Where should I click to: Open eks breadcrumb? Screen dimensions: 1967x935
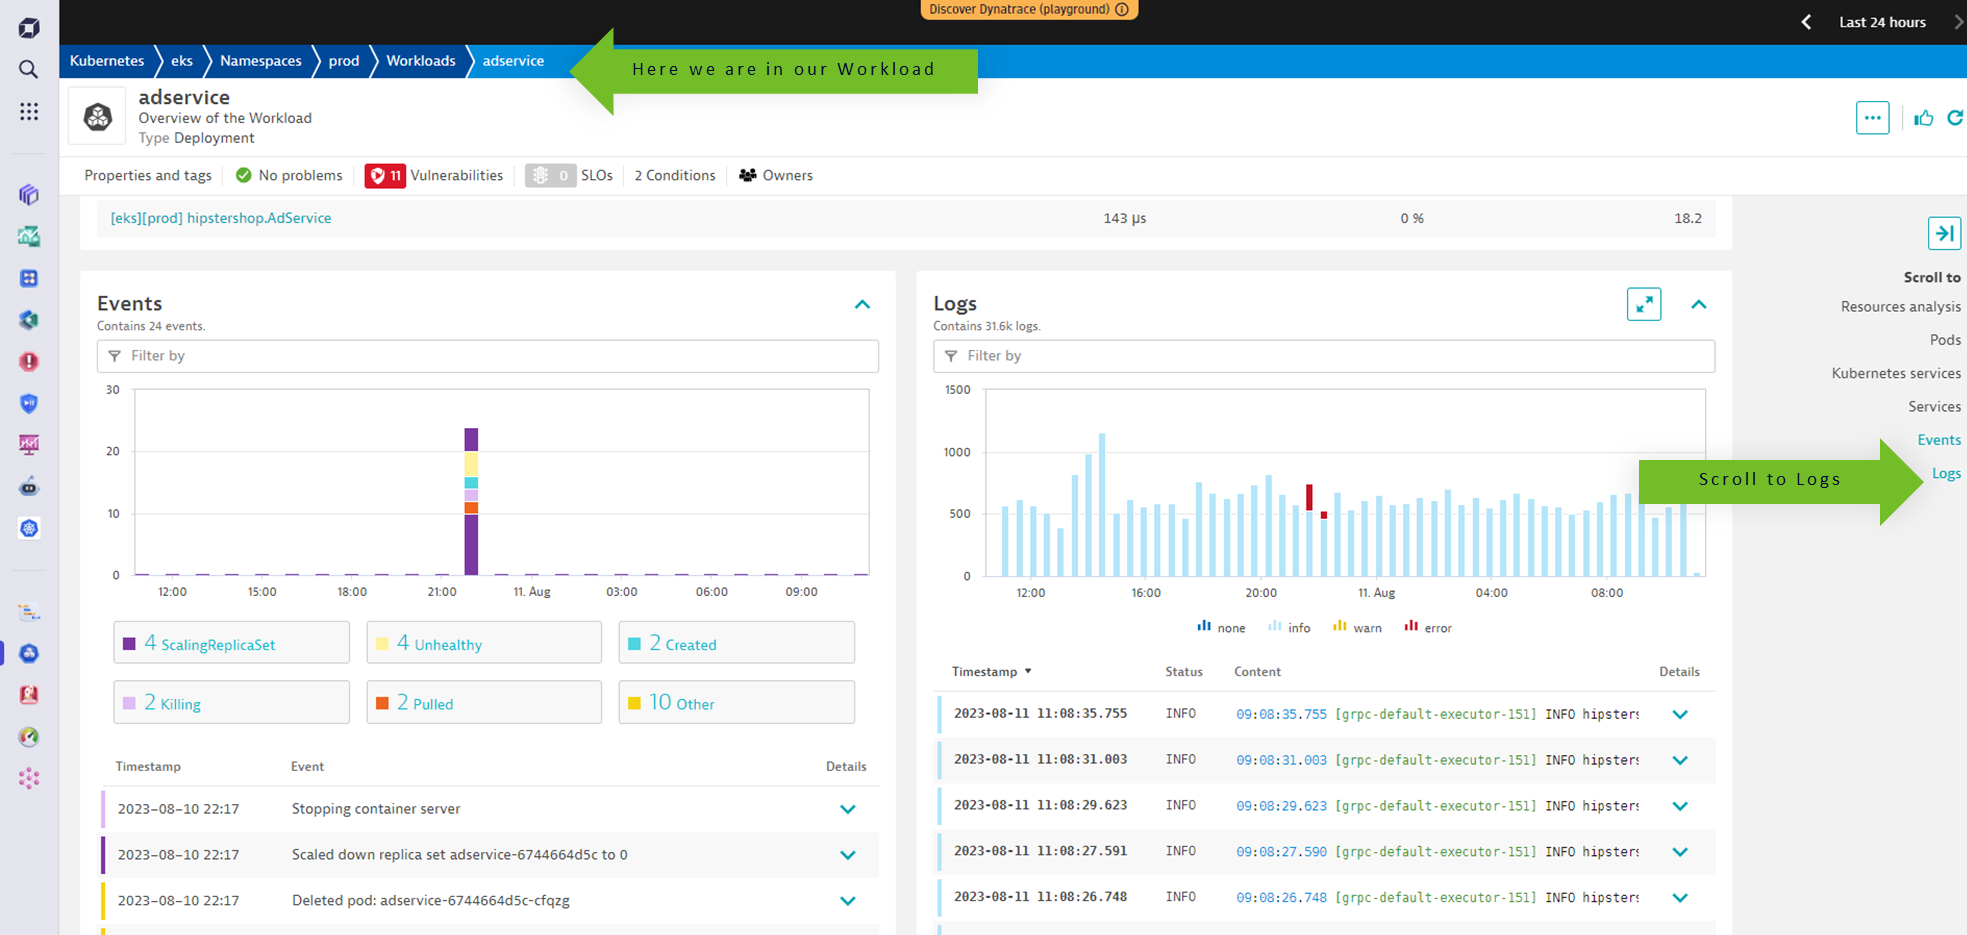pyautogui.click(x=182, y=61)
